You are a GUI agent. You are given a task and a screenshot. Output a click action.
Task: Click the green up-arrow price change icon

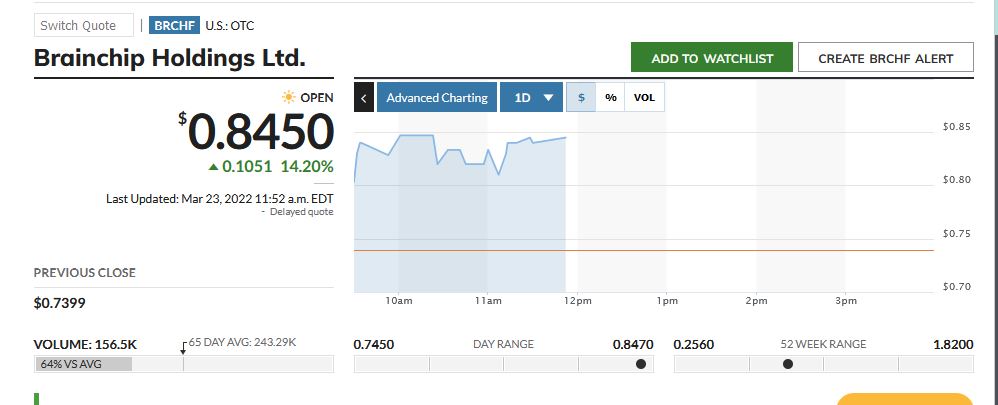pos(213,167)
